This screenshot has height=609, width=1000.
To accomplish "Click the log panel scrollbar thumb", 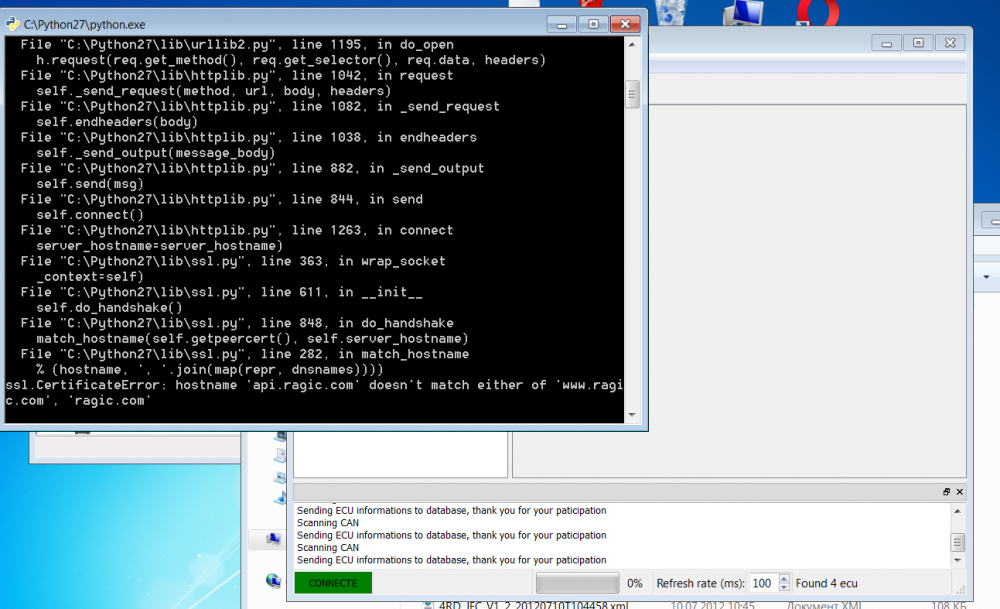I will click(957, 542).
